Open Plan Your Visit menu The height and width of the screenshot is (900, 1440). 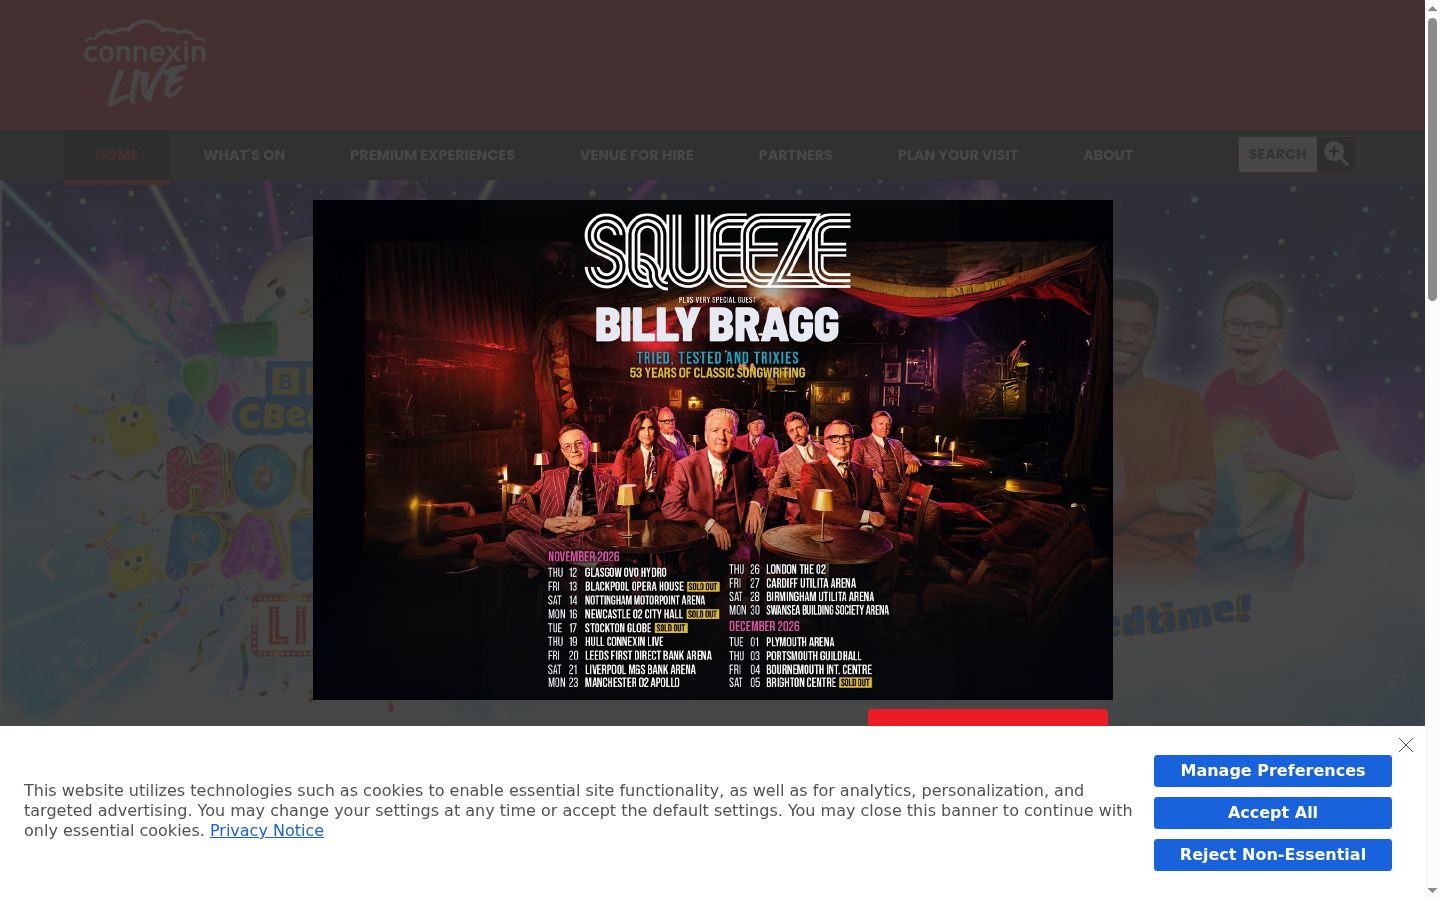pos(958,155)
